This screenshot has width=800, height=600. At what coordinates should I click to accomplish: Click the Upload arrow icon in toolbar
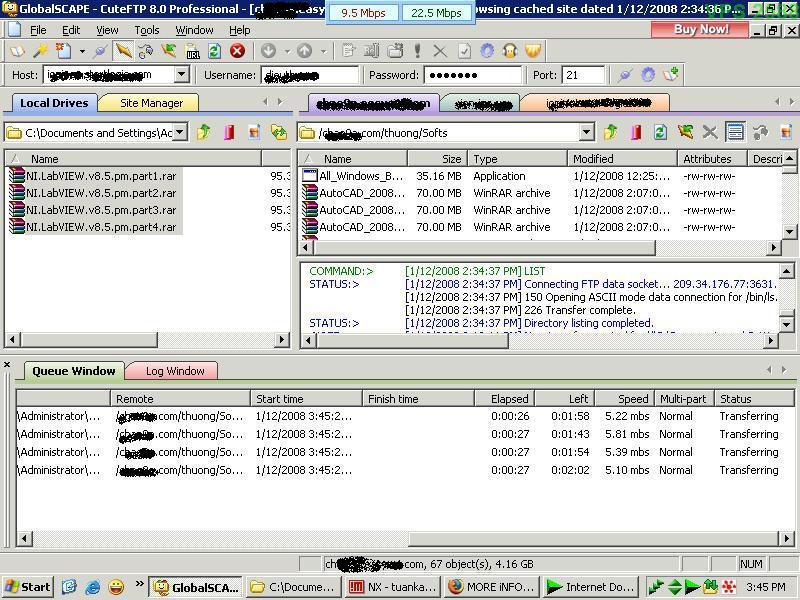305,51
